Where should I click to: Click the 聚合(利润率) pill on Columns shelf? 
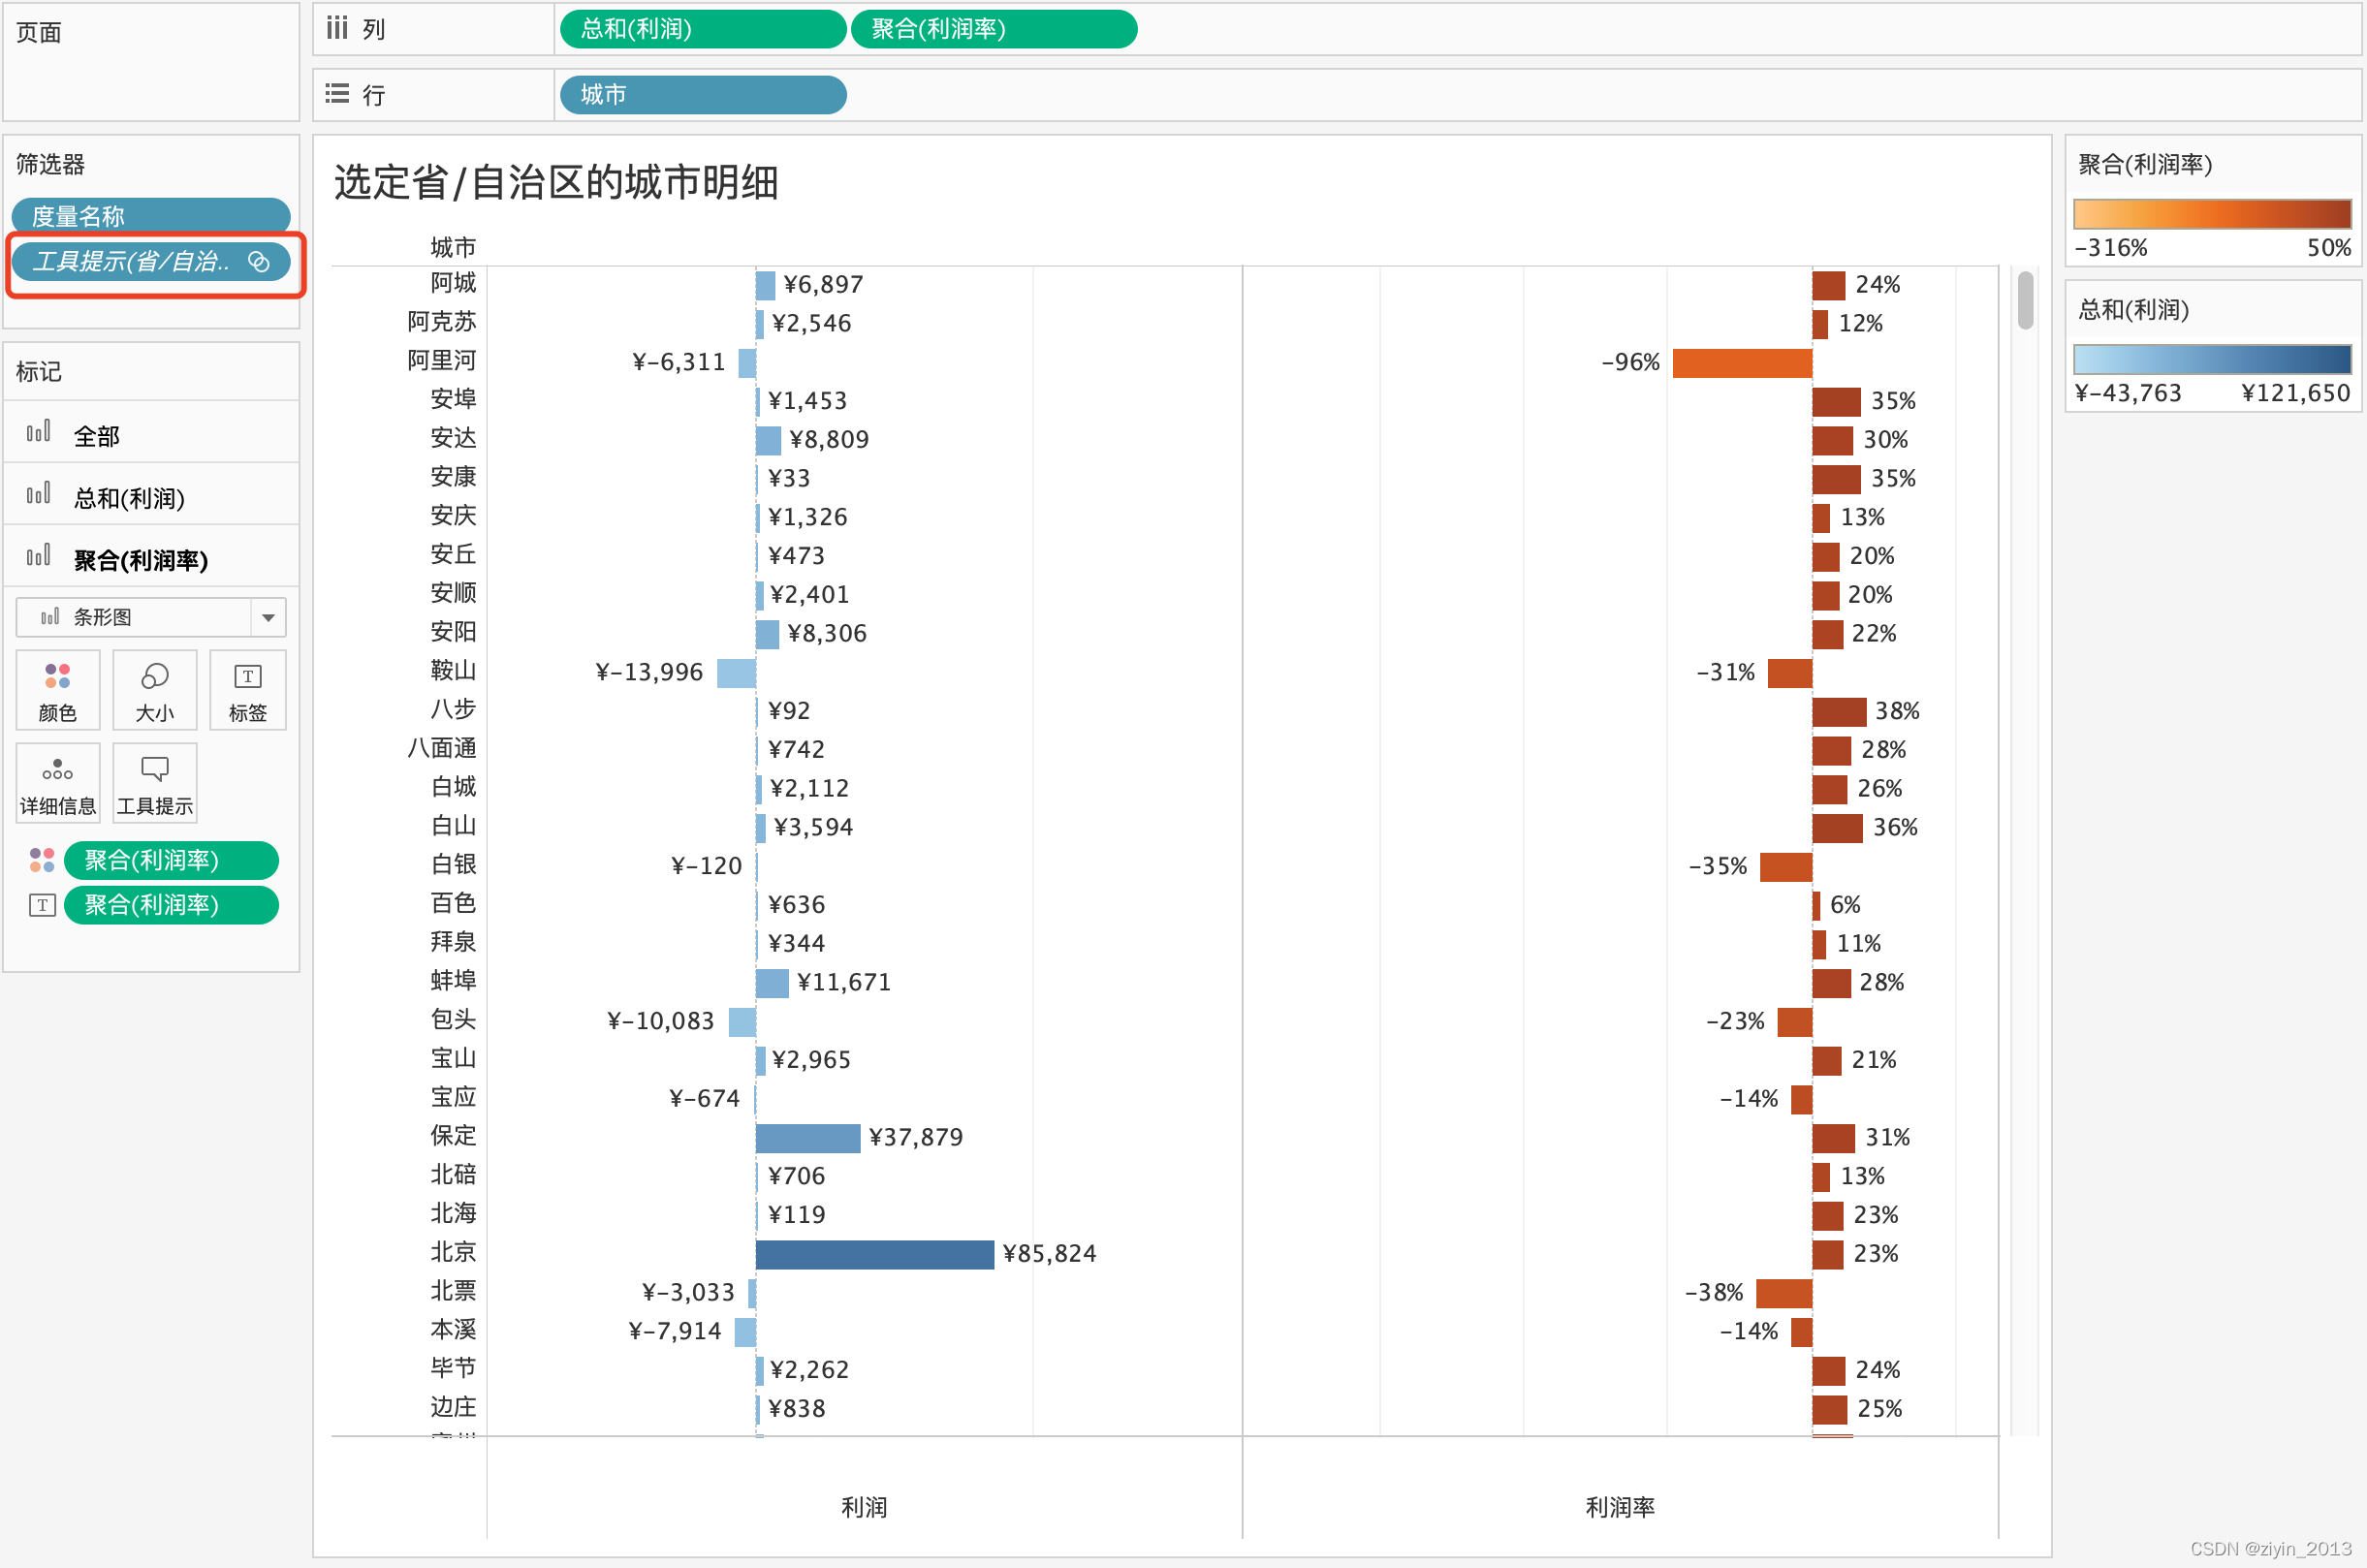[993, 29]
